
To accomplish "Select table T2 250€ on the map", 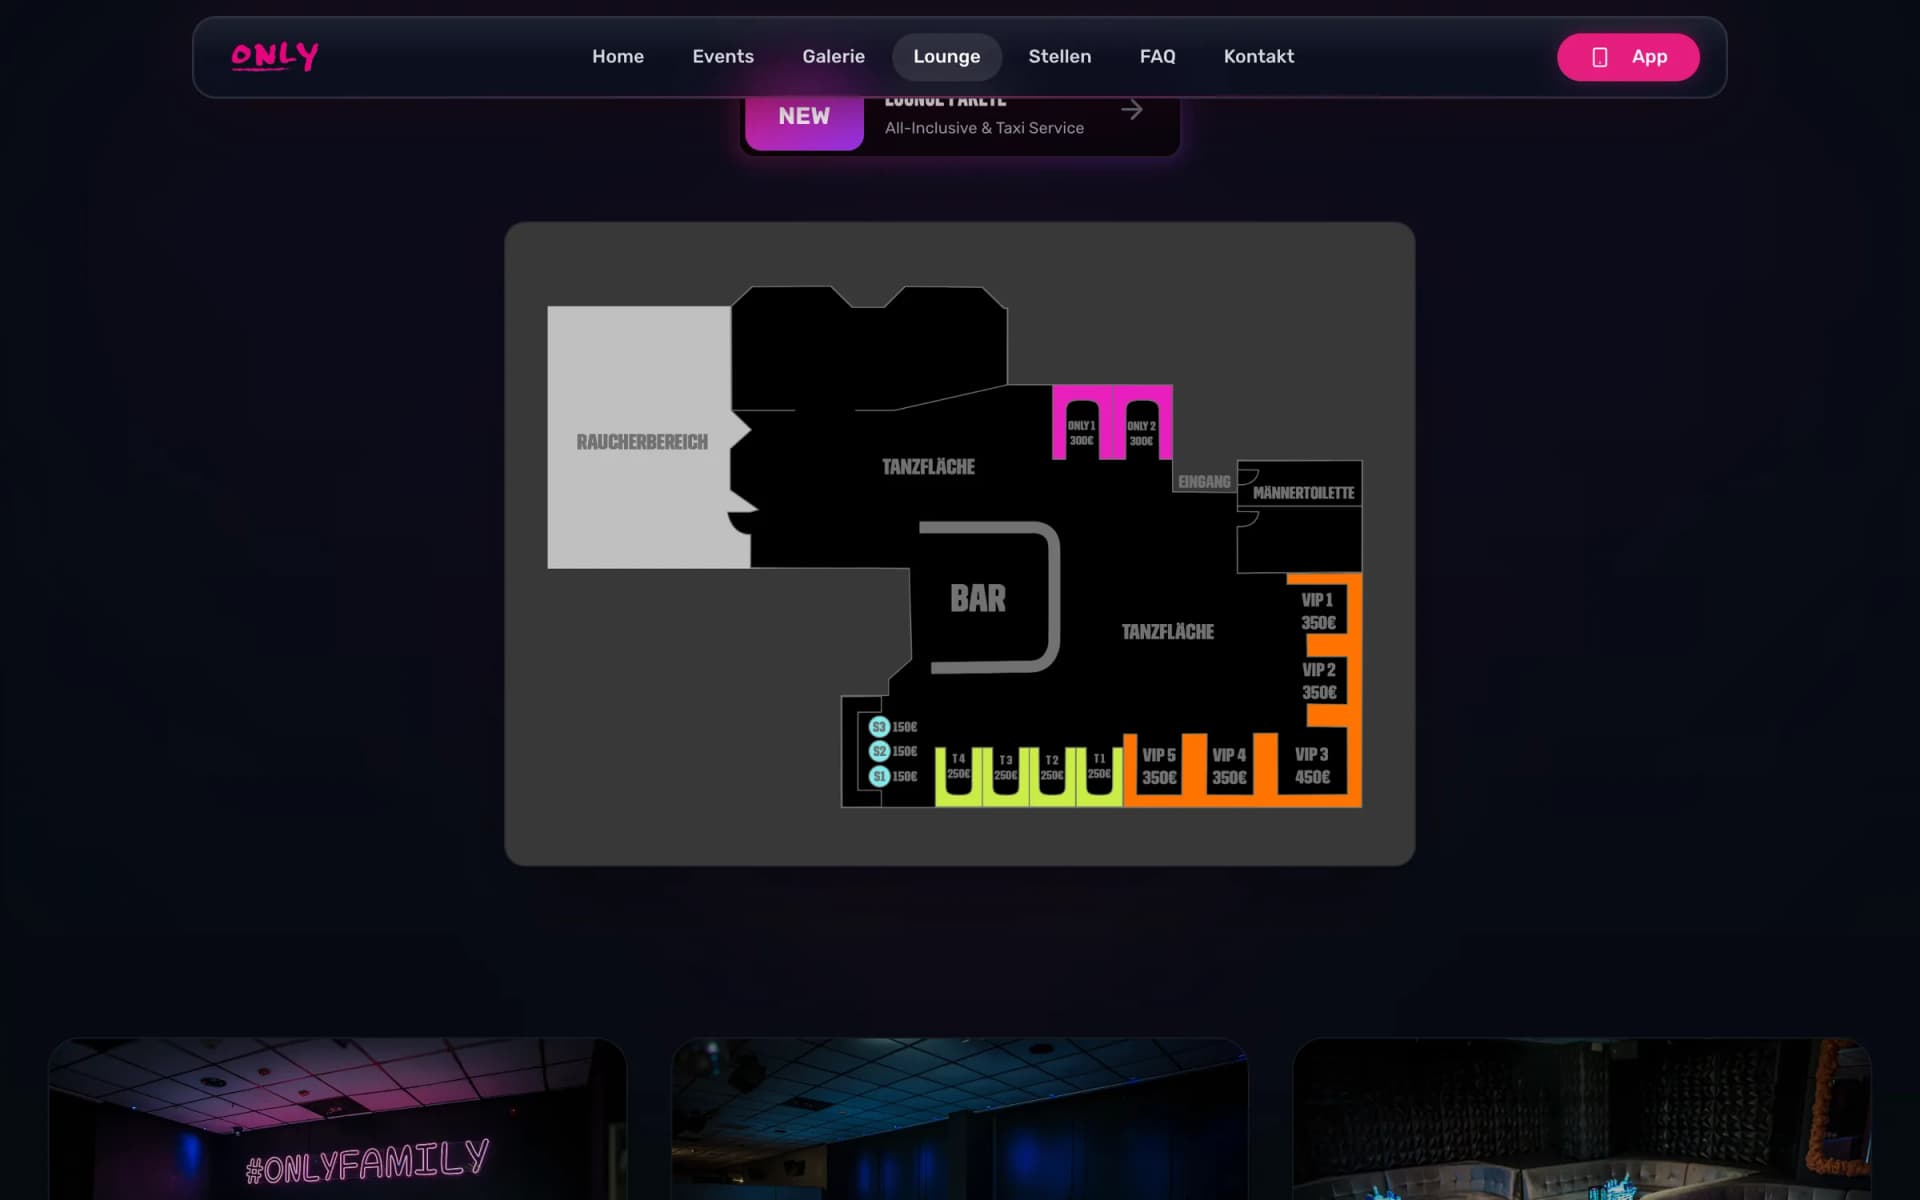I will pos(1052,768).
